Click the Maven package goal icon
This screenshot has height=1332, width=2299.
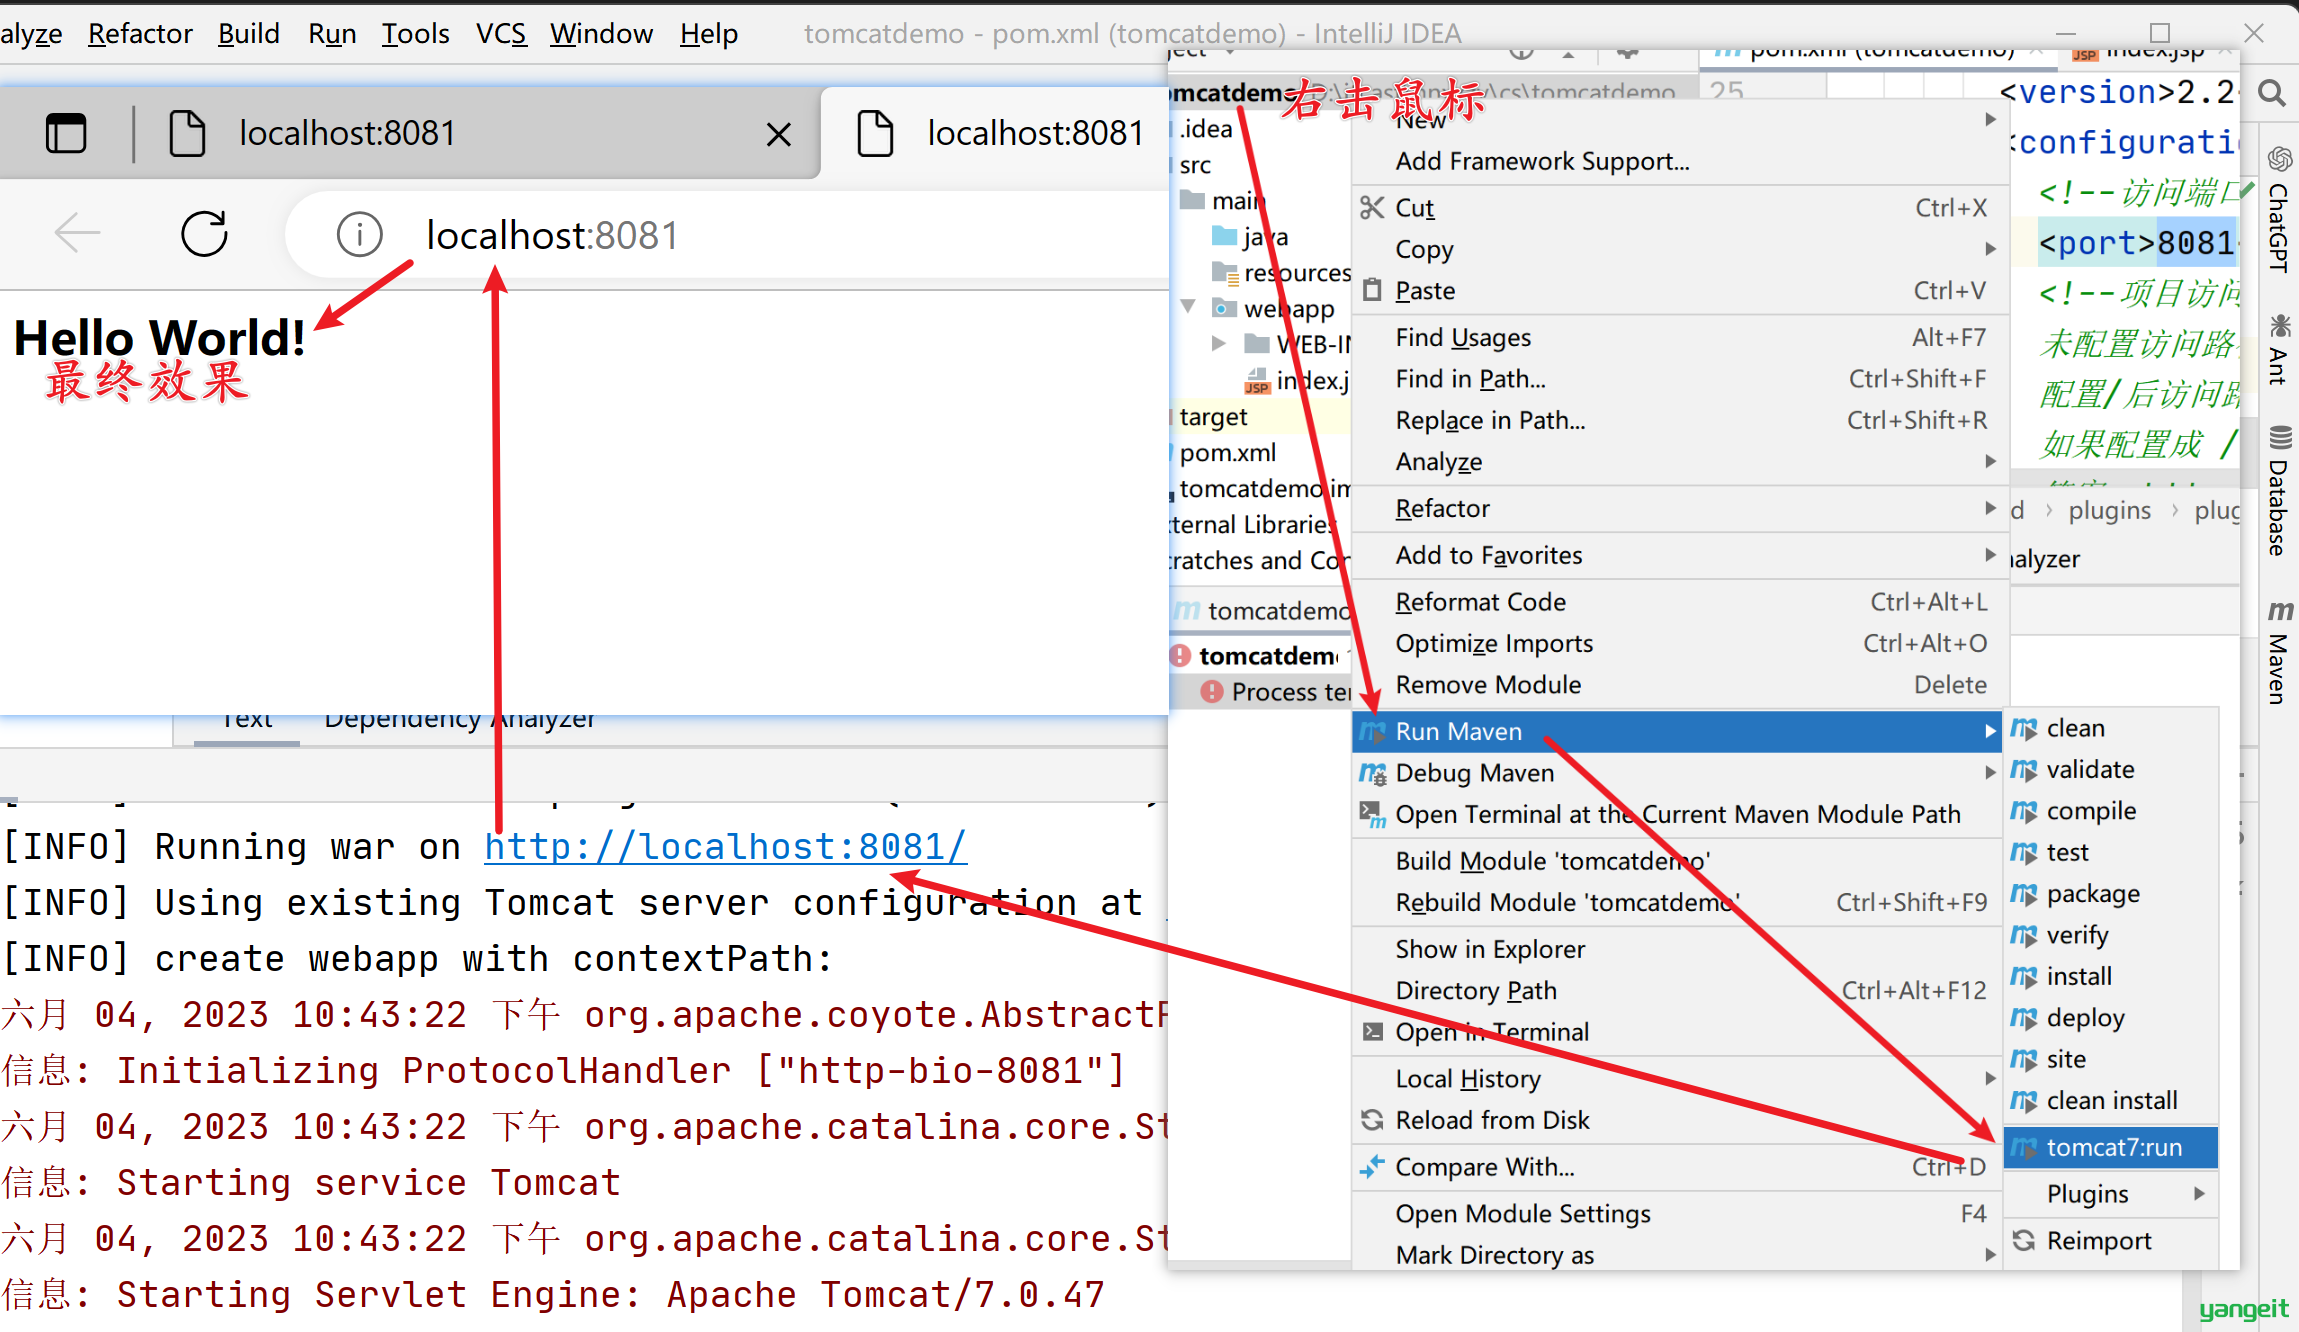(x=2024, y=893)
